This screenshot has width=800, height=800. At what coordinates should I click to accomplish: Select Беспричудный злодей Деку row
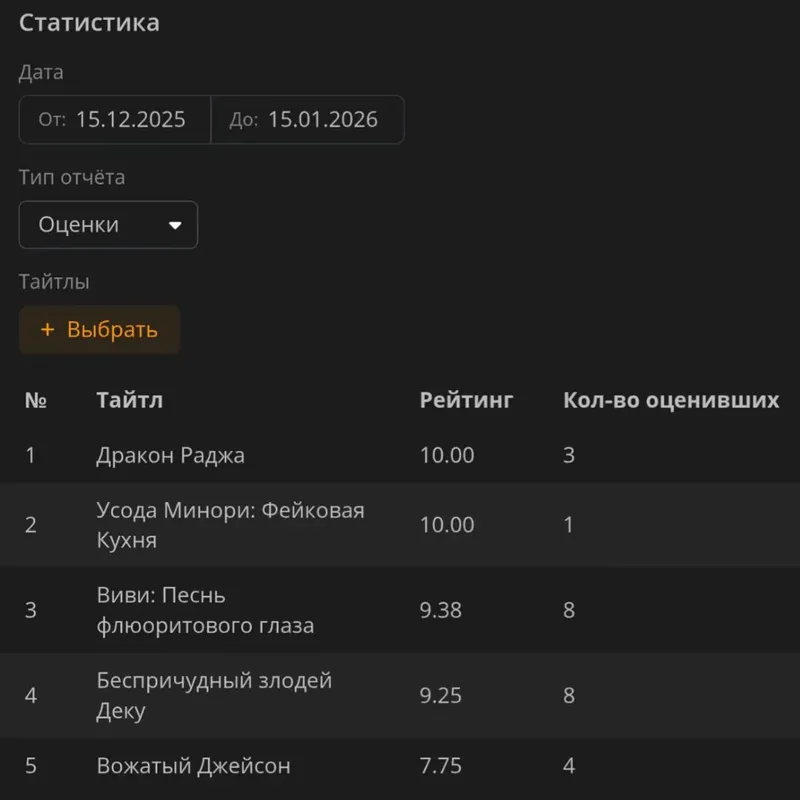(x=214, y=695)
